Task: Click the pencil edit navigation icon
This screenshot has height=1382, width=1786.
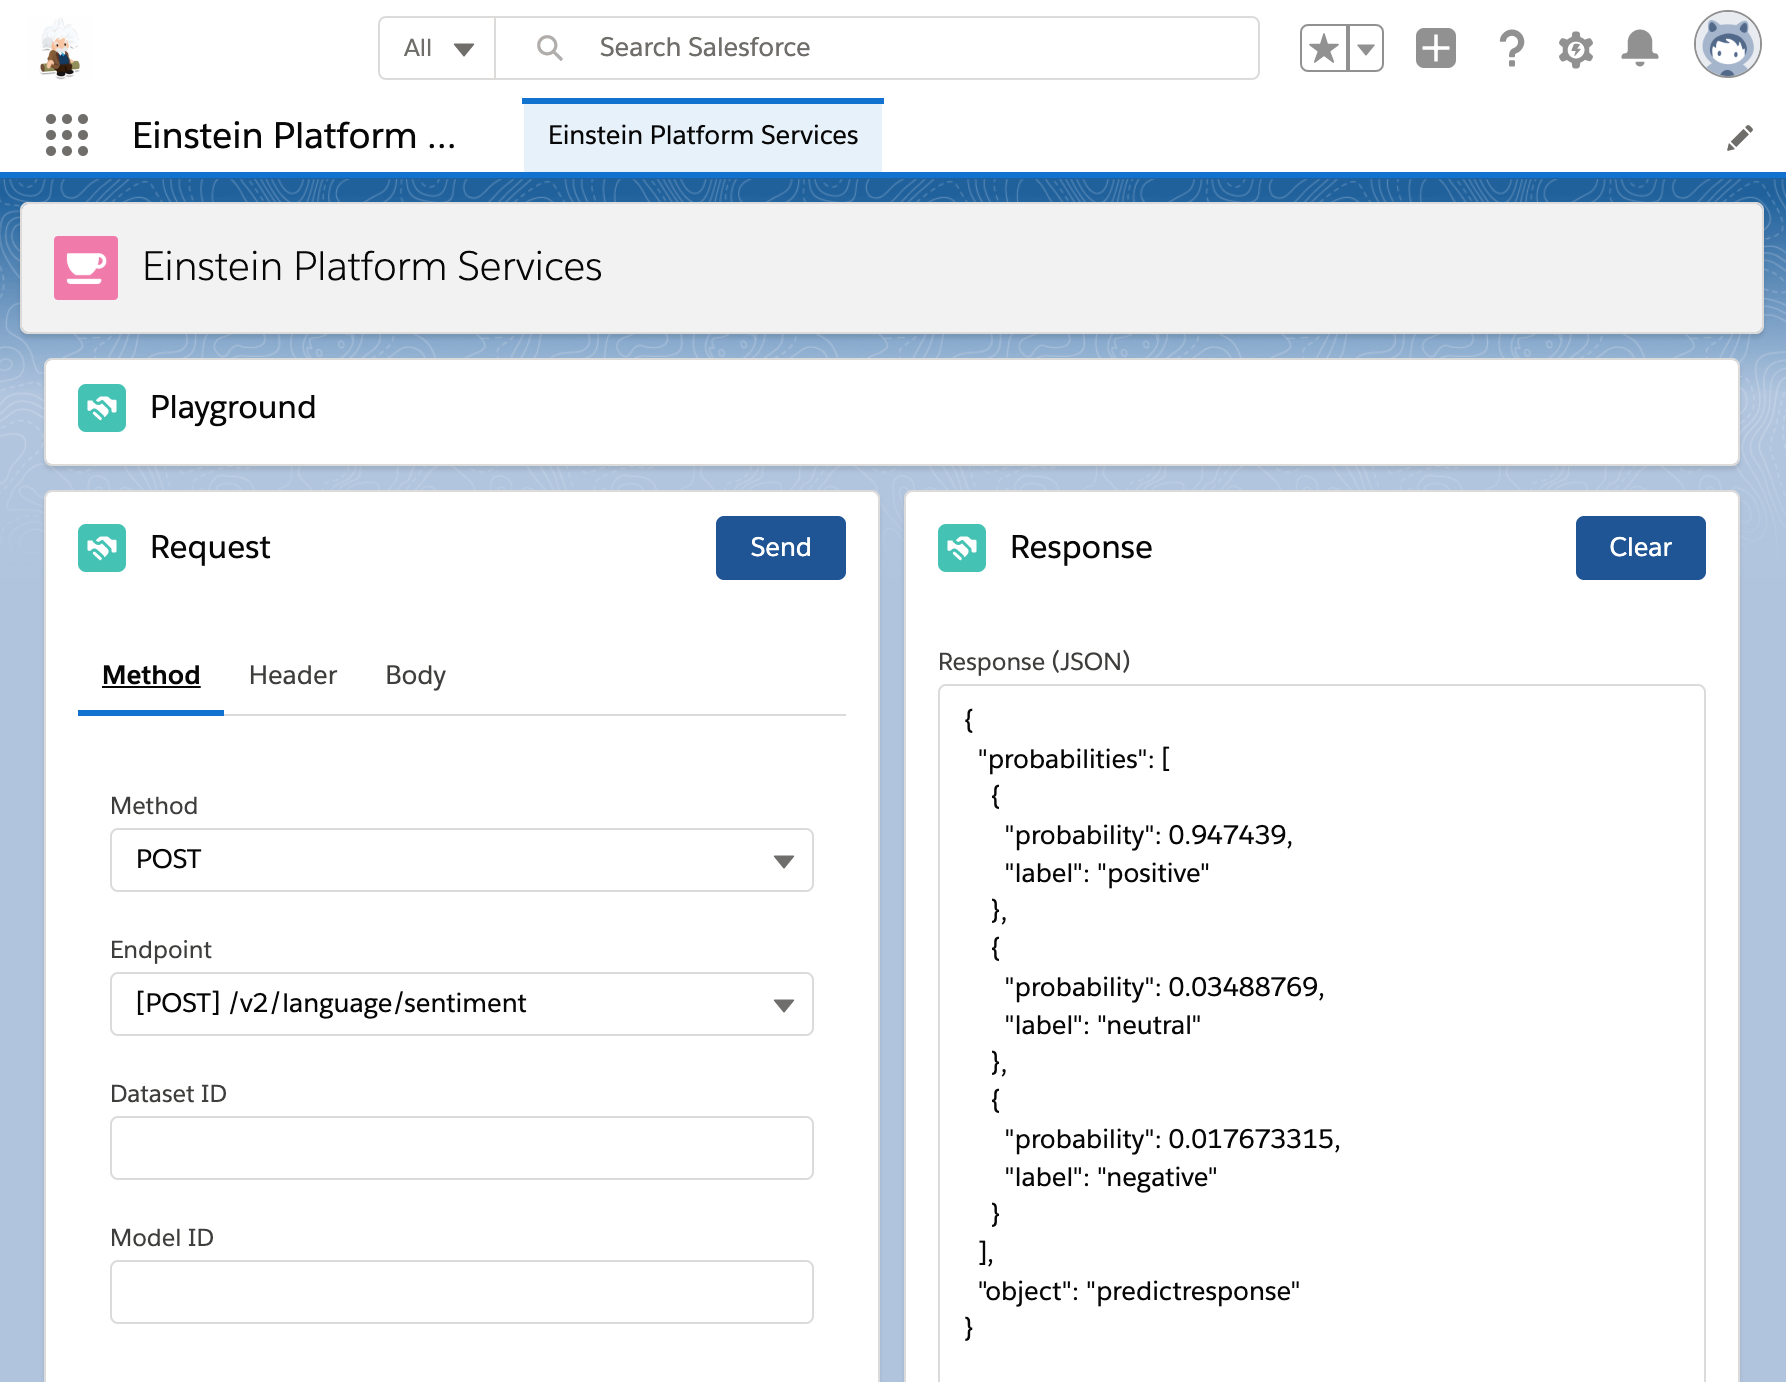Action: point(1740,137)
